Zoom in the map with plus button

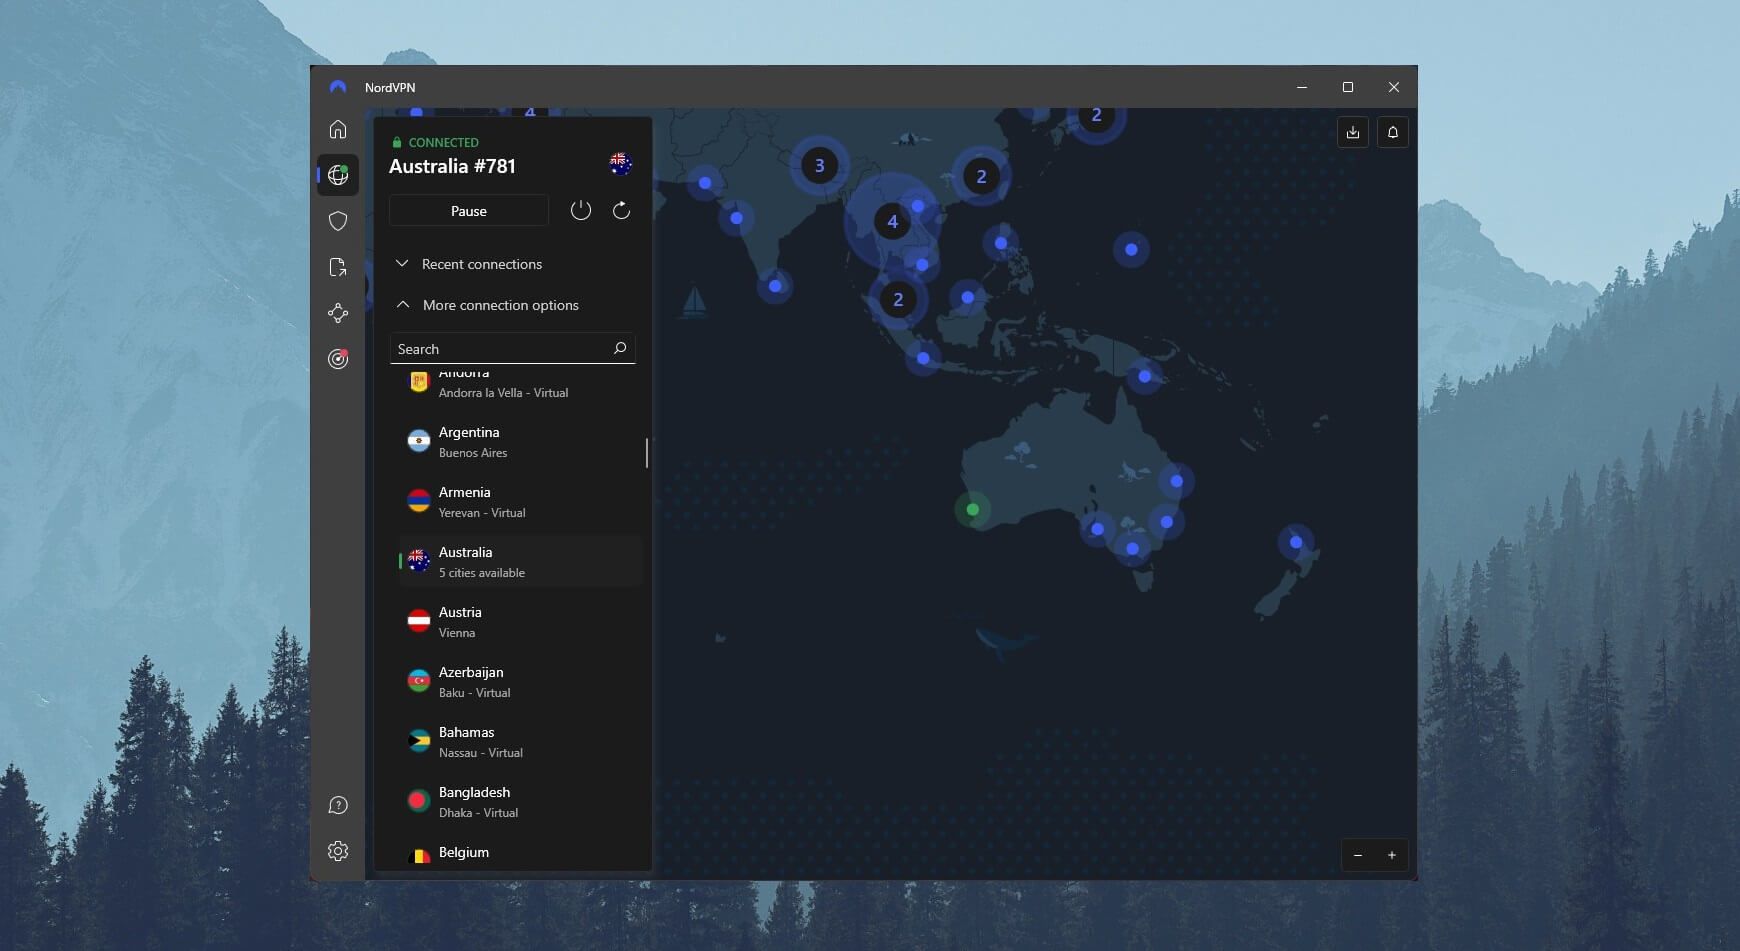(x=1392, y=855)
